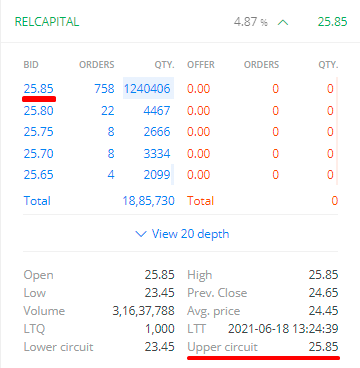Click bid price 25.85 in depth table

(38, 89)
